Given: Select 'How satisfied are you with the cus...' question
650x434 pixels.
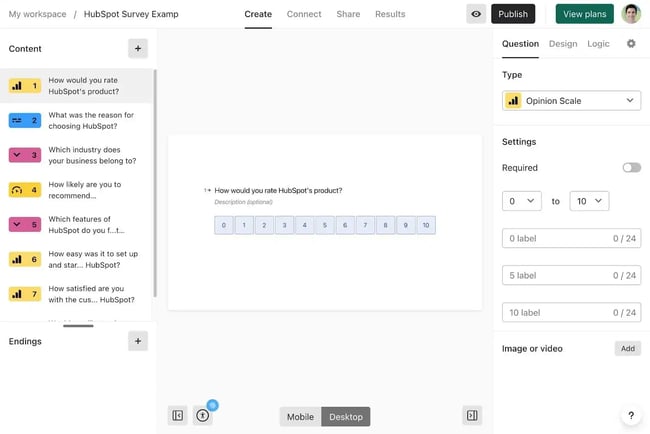Looking at the screenshot, I should tap(91, 294).
